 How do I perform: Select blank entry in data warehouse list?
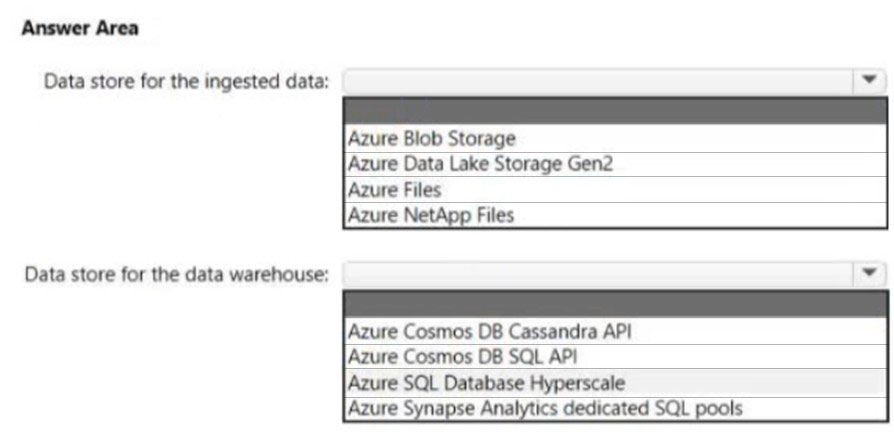click(615, 304)
